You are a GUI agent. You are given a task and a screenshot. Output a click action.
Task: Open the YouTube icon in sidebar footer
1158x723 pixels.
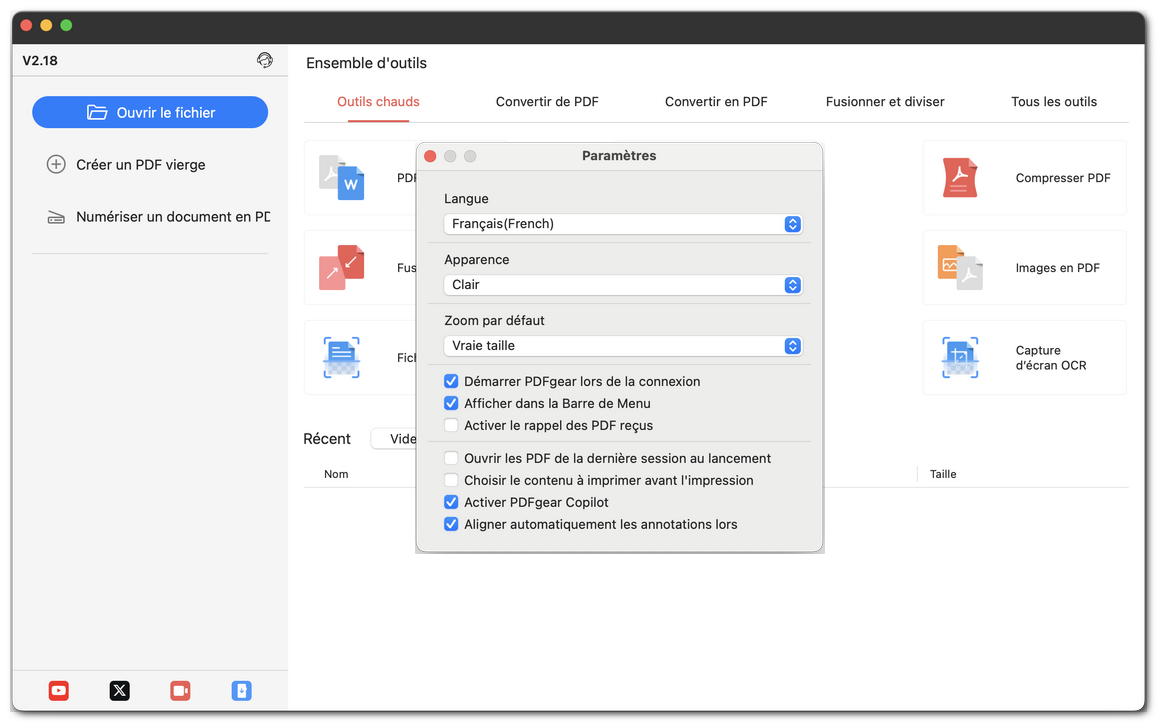point(59,690)
